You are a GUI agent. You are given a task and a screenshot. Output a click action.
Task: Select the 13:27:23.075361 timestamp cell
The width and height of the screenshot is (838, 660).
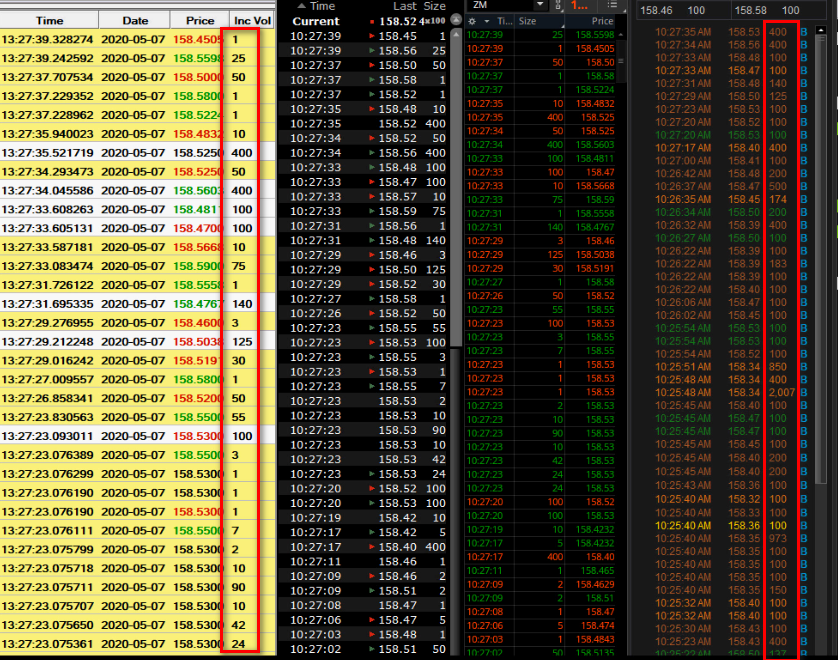point(47,644)
